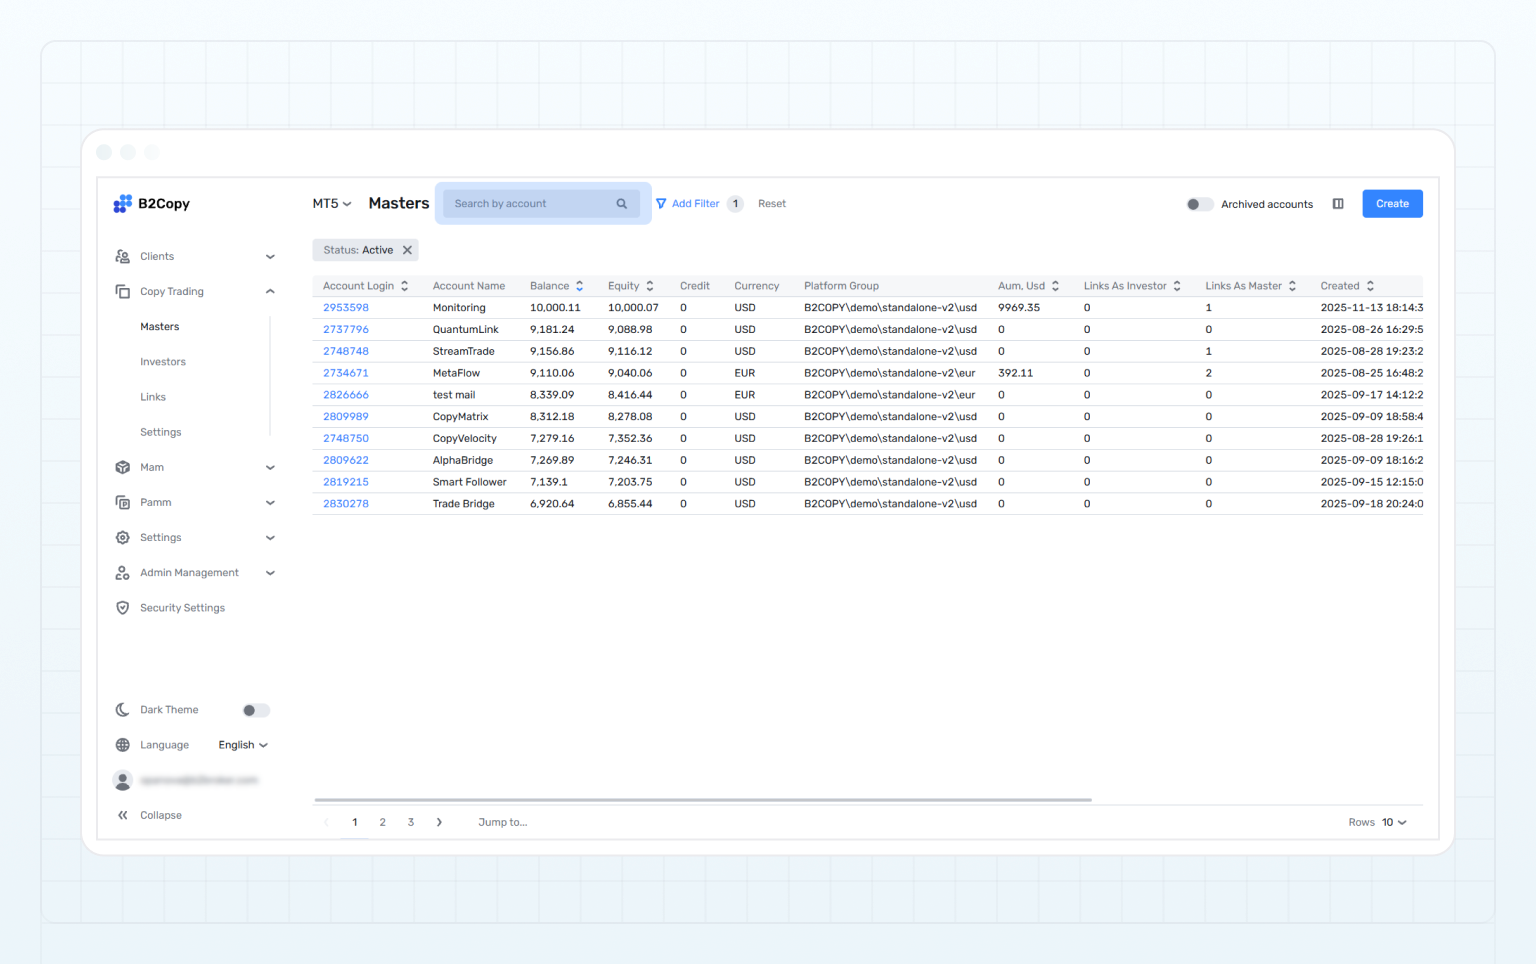1536x964 pixels.
Task: Open Investors in the sidebar
Action: point(163,362)
